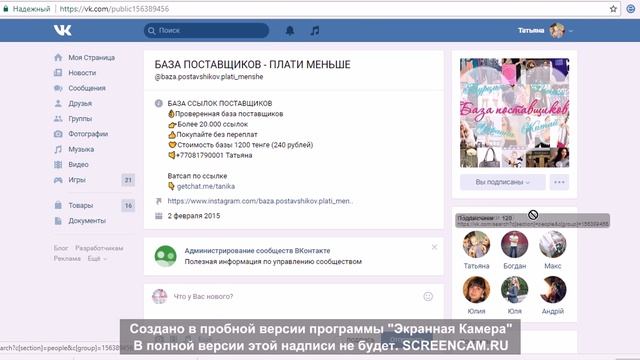Click the newspaper icon beside Новости
The height and width of the screenshot is (360, 640).
click(58, 73)
